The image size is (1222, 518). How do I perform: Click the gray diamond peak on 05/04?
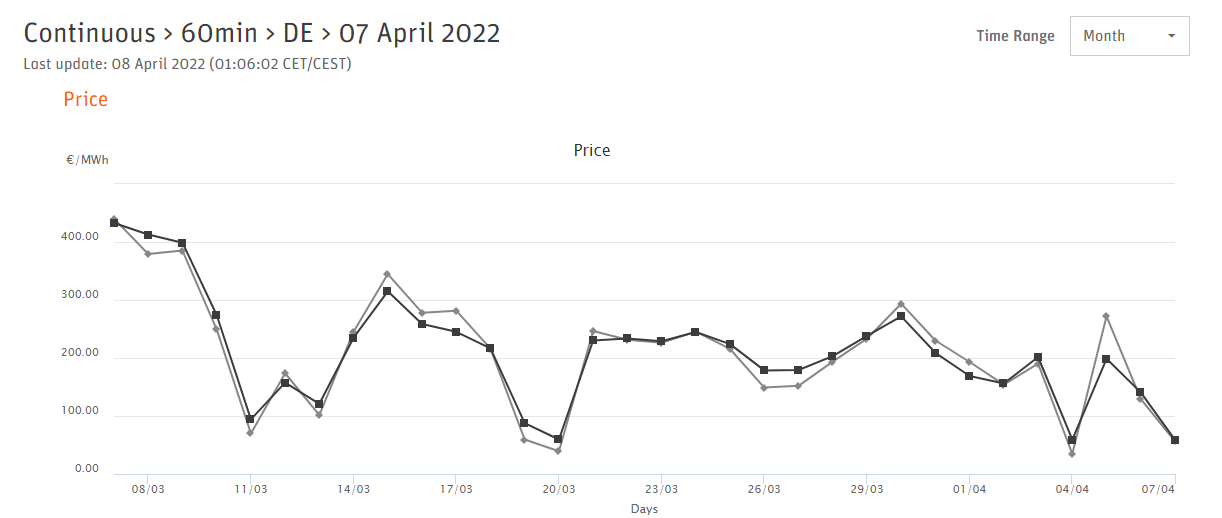click(1106, 316)
